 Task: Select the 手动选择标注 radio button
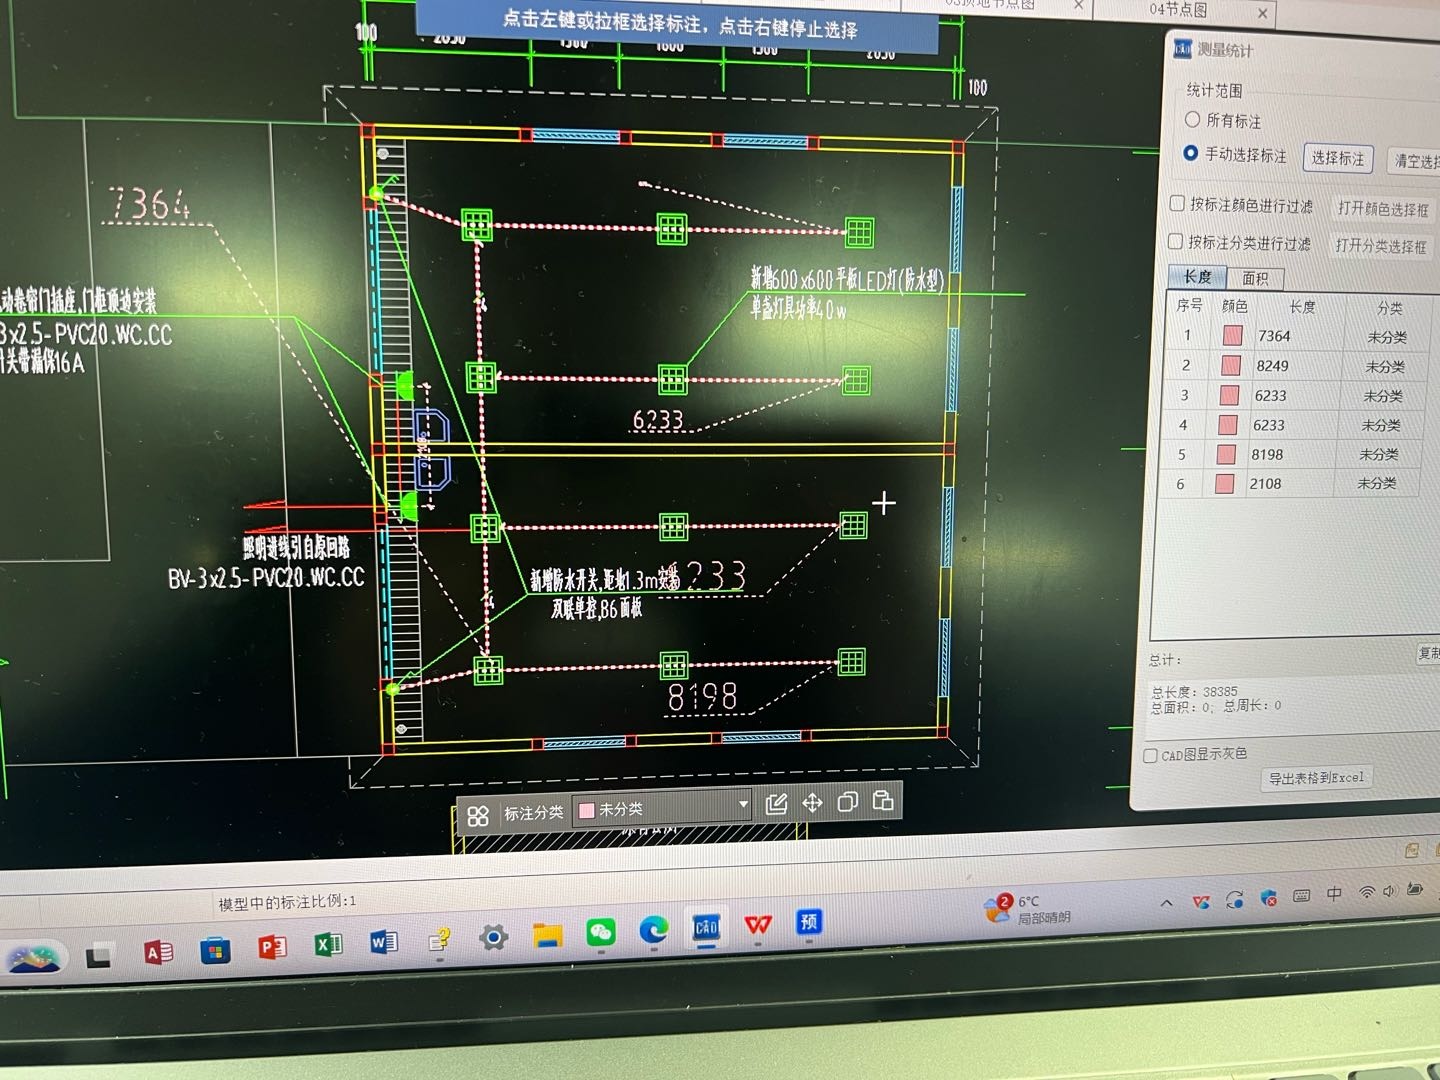1190,153
